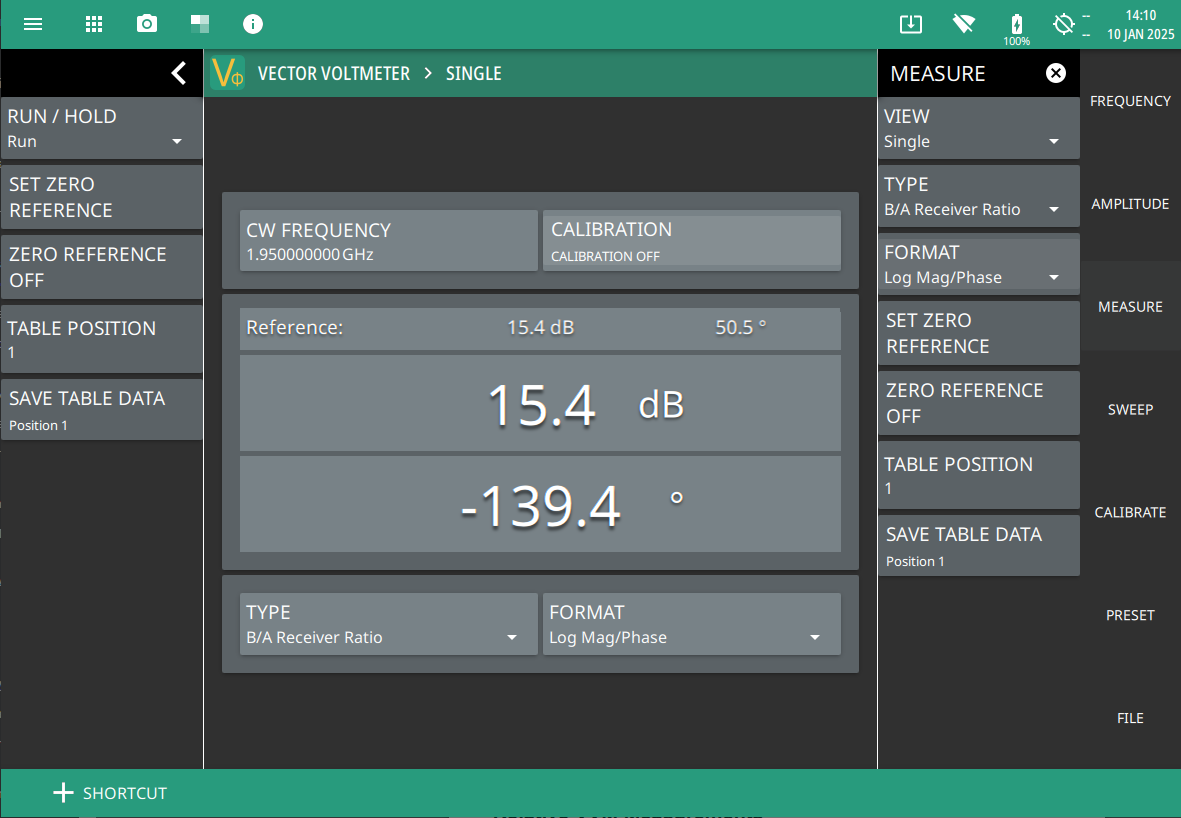Click the Vector Voltmeter mode icon
Image resolution: width=1181 pixels, height=818 pixels.
[x=228, y=73]
